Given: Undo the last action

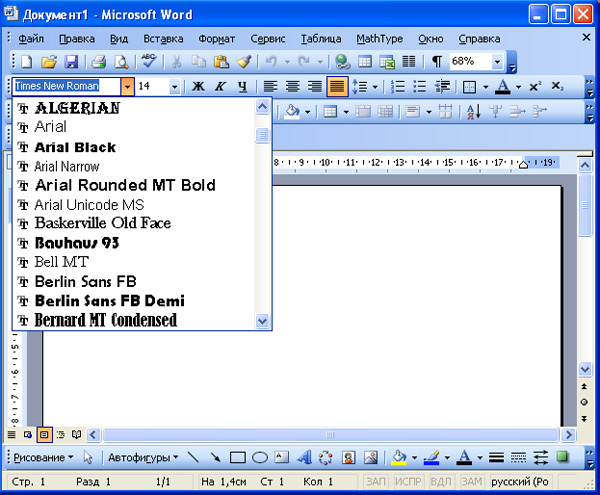Looking at the screenshot, I should (271, 62).
